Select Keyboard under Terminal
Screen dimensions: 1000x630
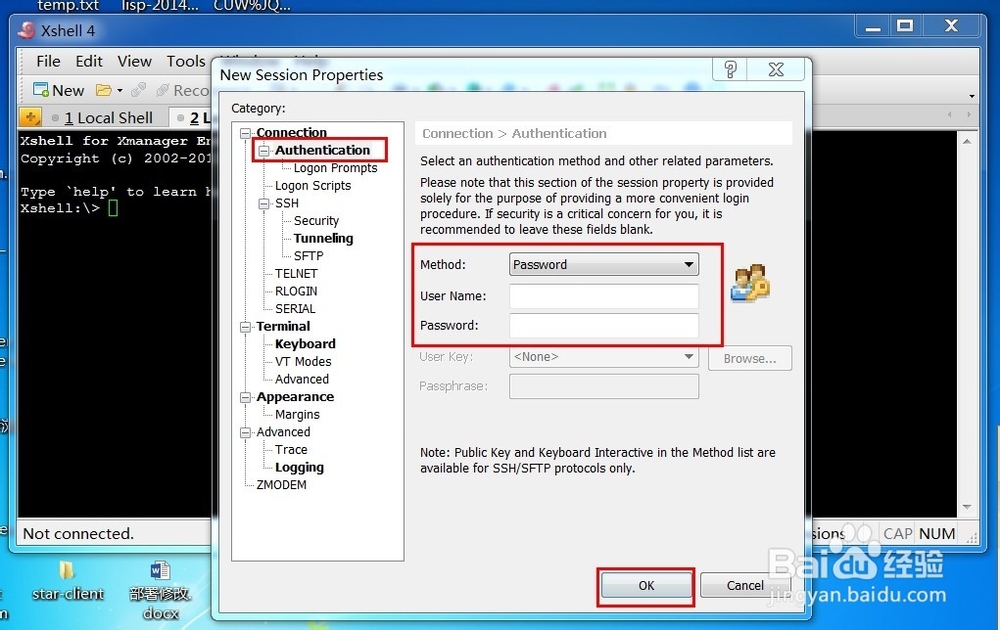305,344
